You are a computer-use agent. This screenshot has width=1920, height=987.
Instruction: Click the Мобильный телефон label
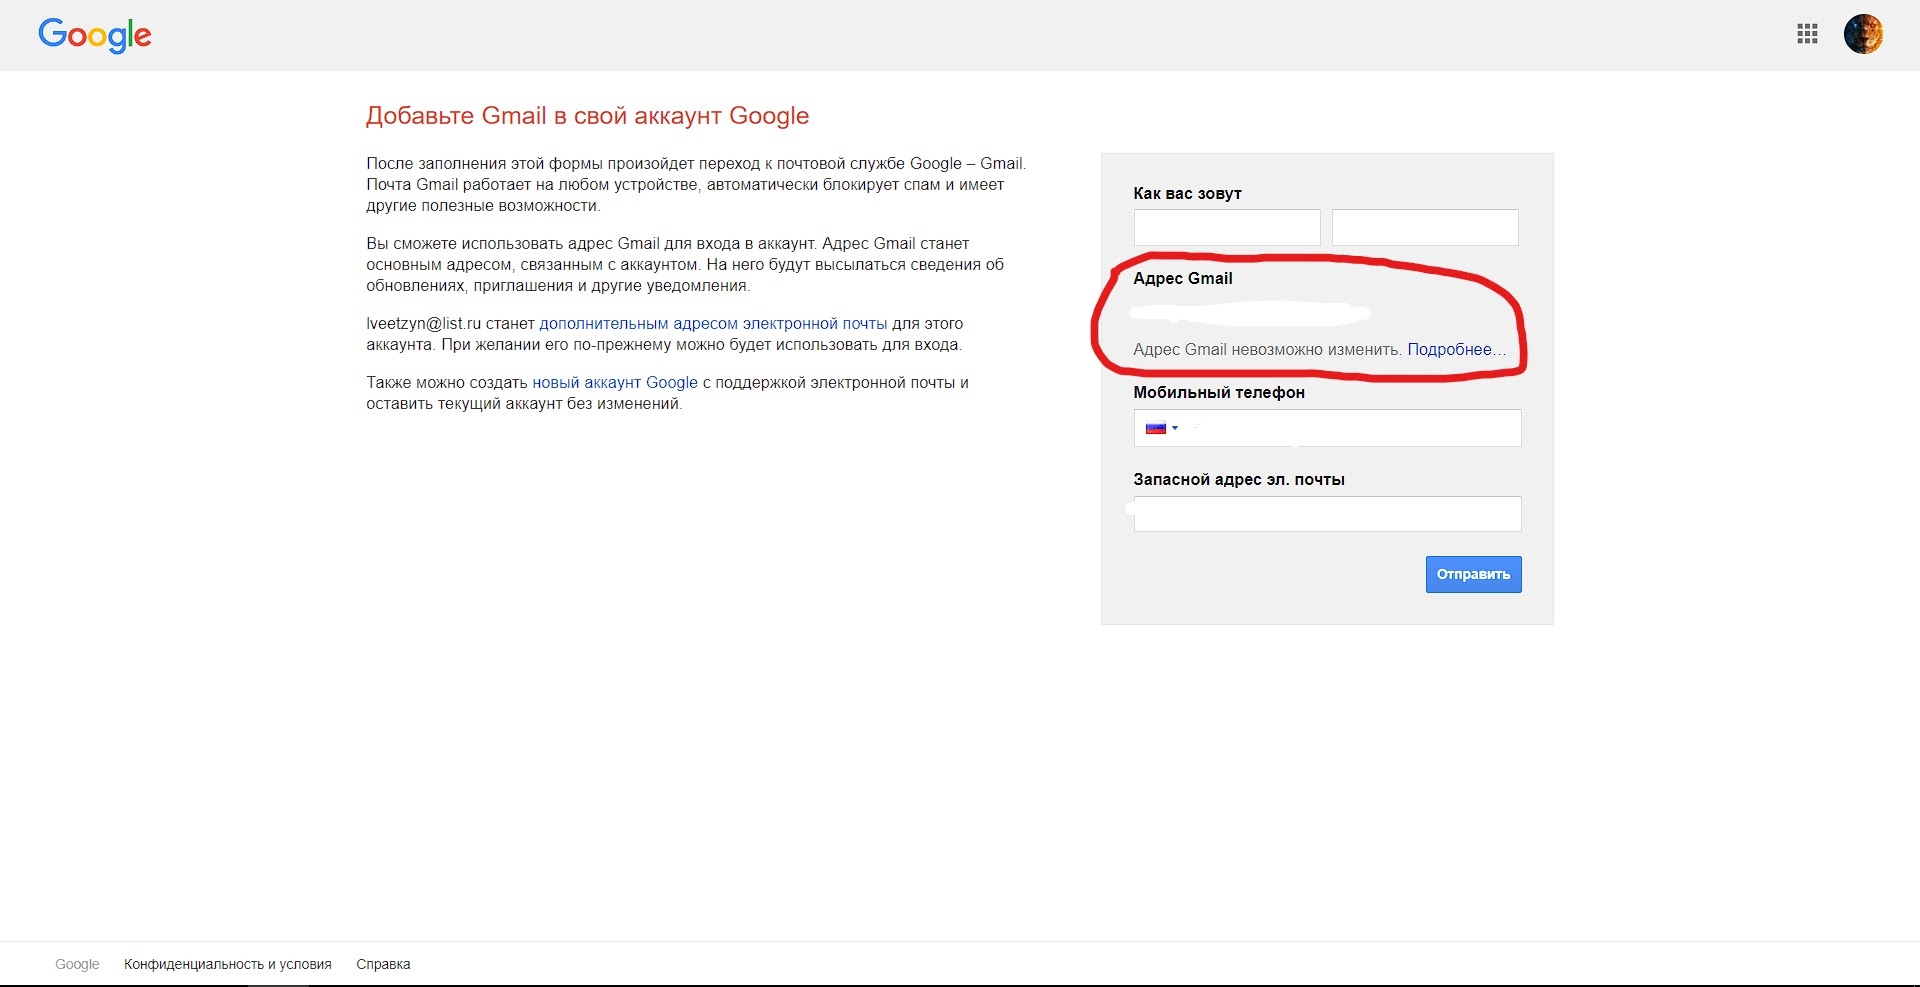(x=1219, y=392)
